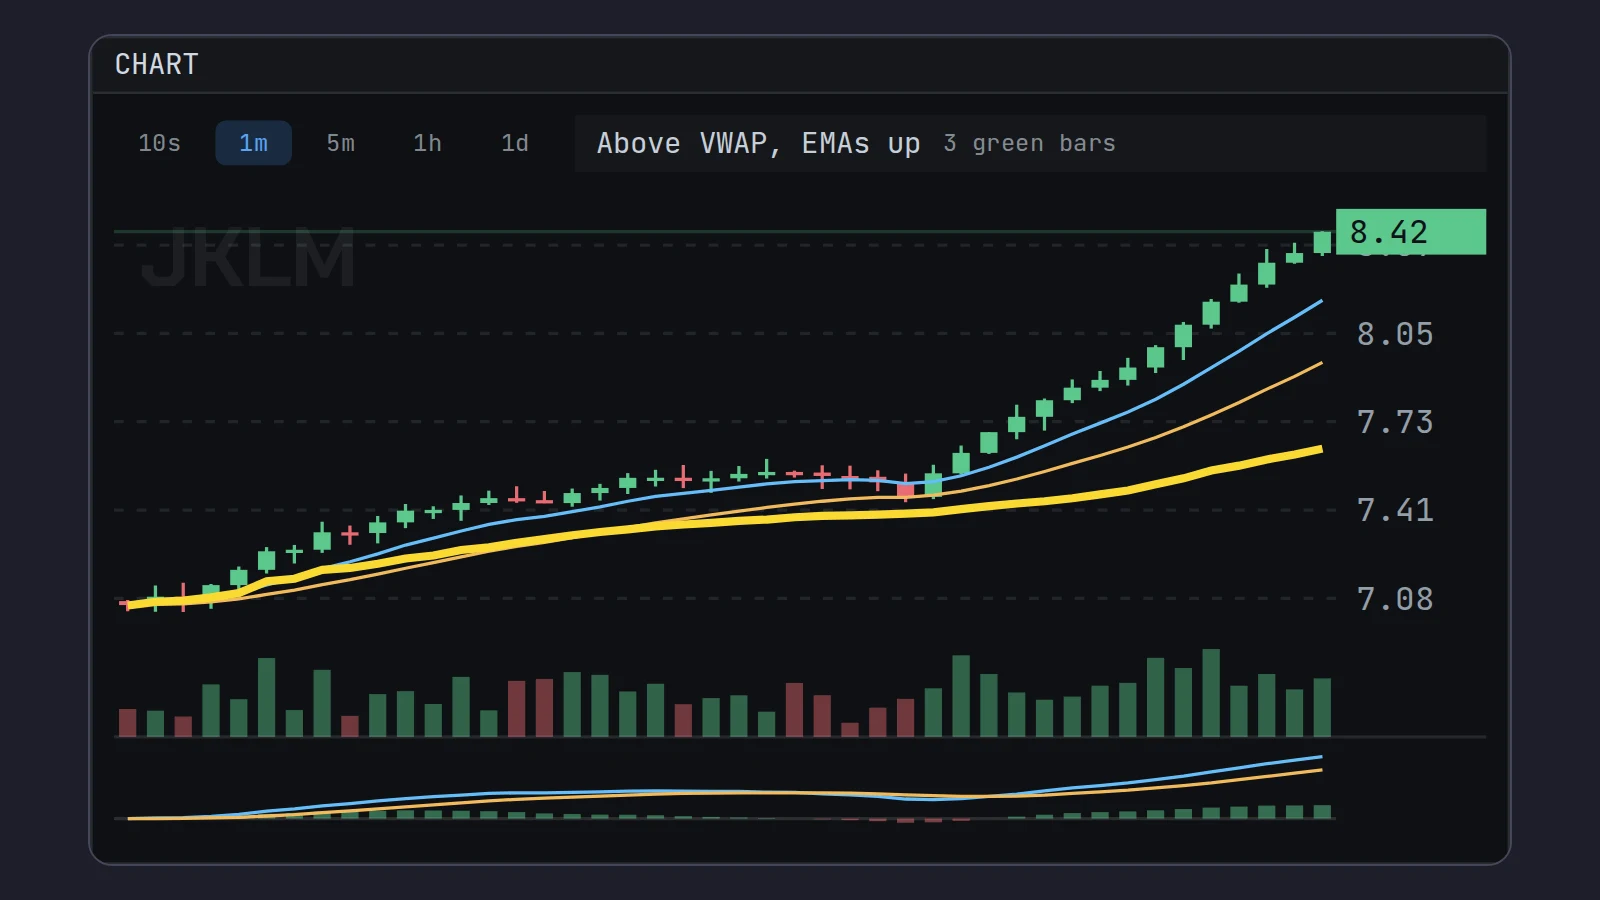Image resolution: width=1600 pixels, height=900 pixels.
Task: Show the 1d timeframe chart
Action: [x=514, y=143]
